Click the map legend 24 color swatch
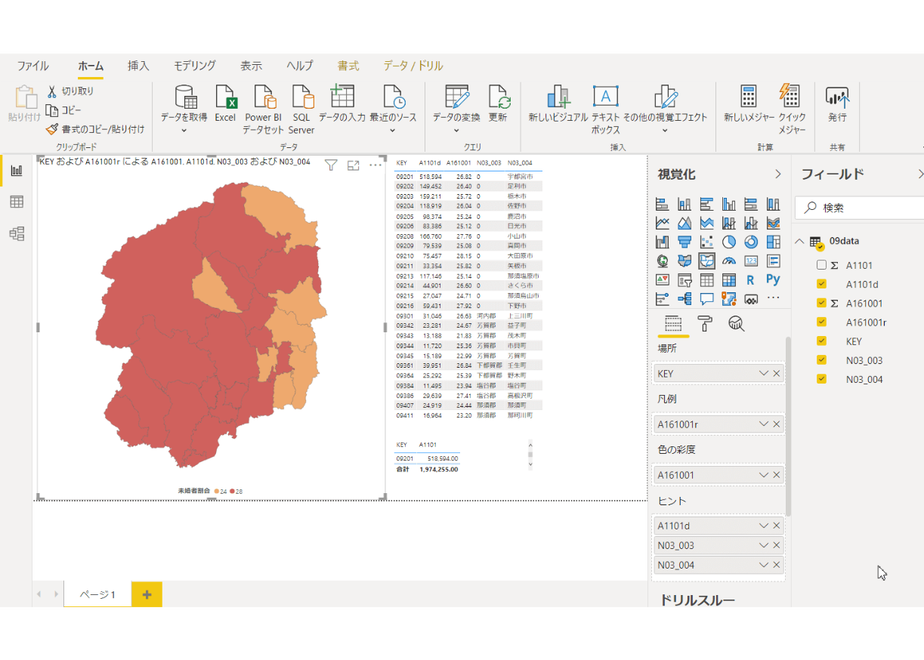The height and width of the screenshot is (660, 924). tap(217, 491)
